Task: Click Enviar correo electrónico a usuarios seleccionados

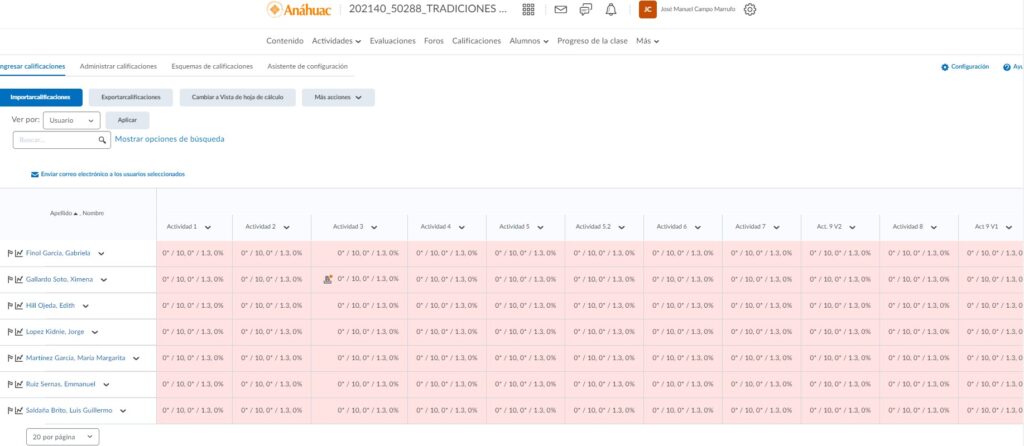Action: click(112, 174)
